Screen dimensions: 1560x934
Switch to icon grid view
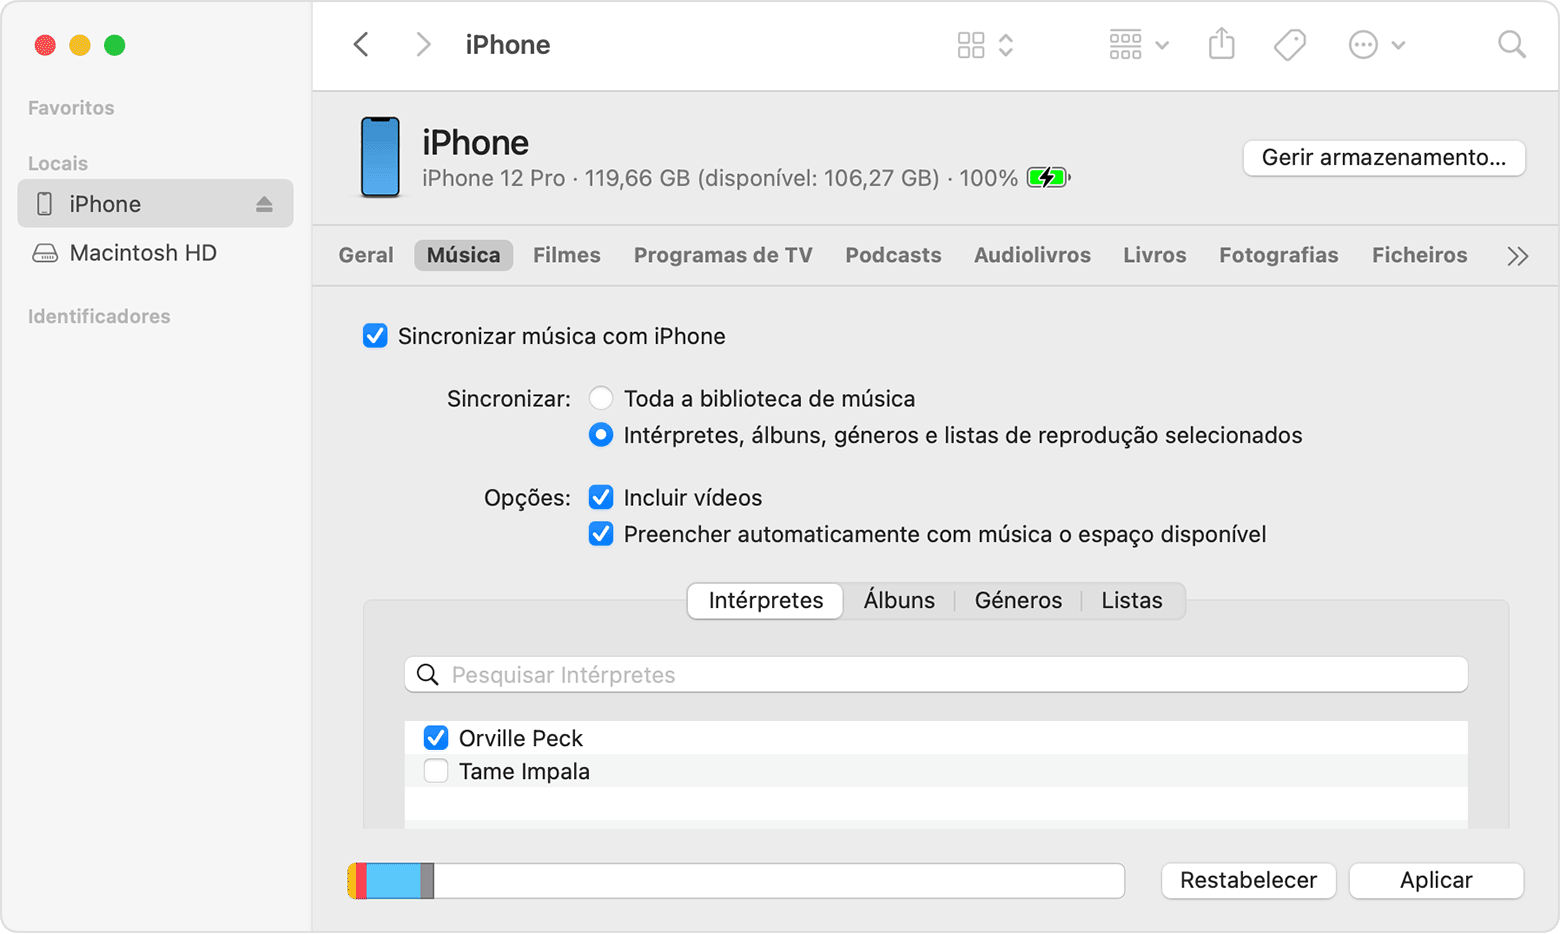click(970, 45)
